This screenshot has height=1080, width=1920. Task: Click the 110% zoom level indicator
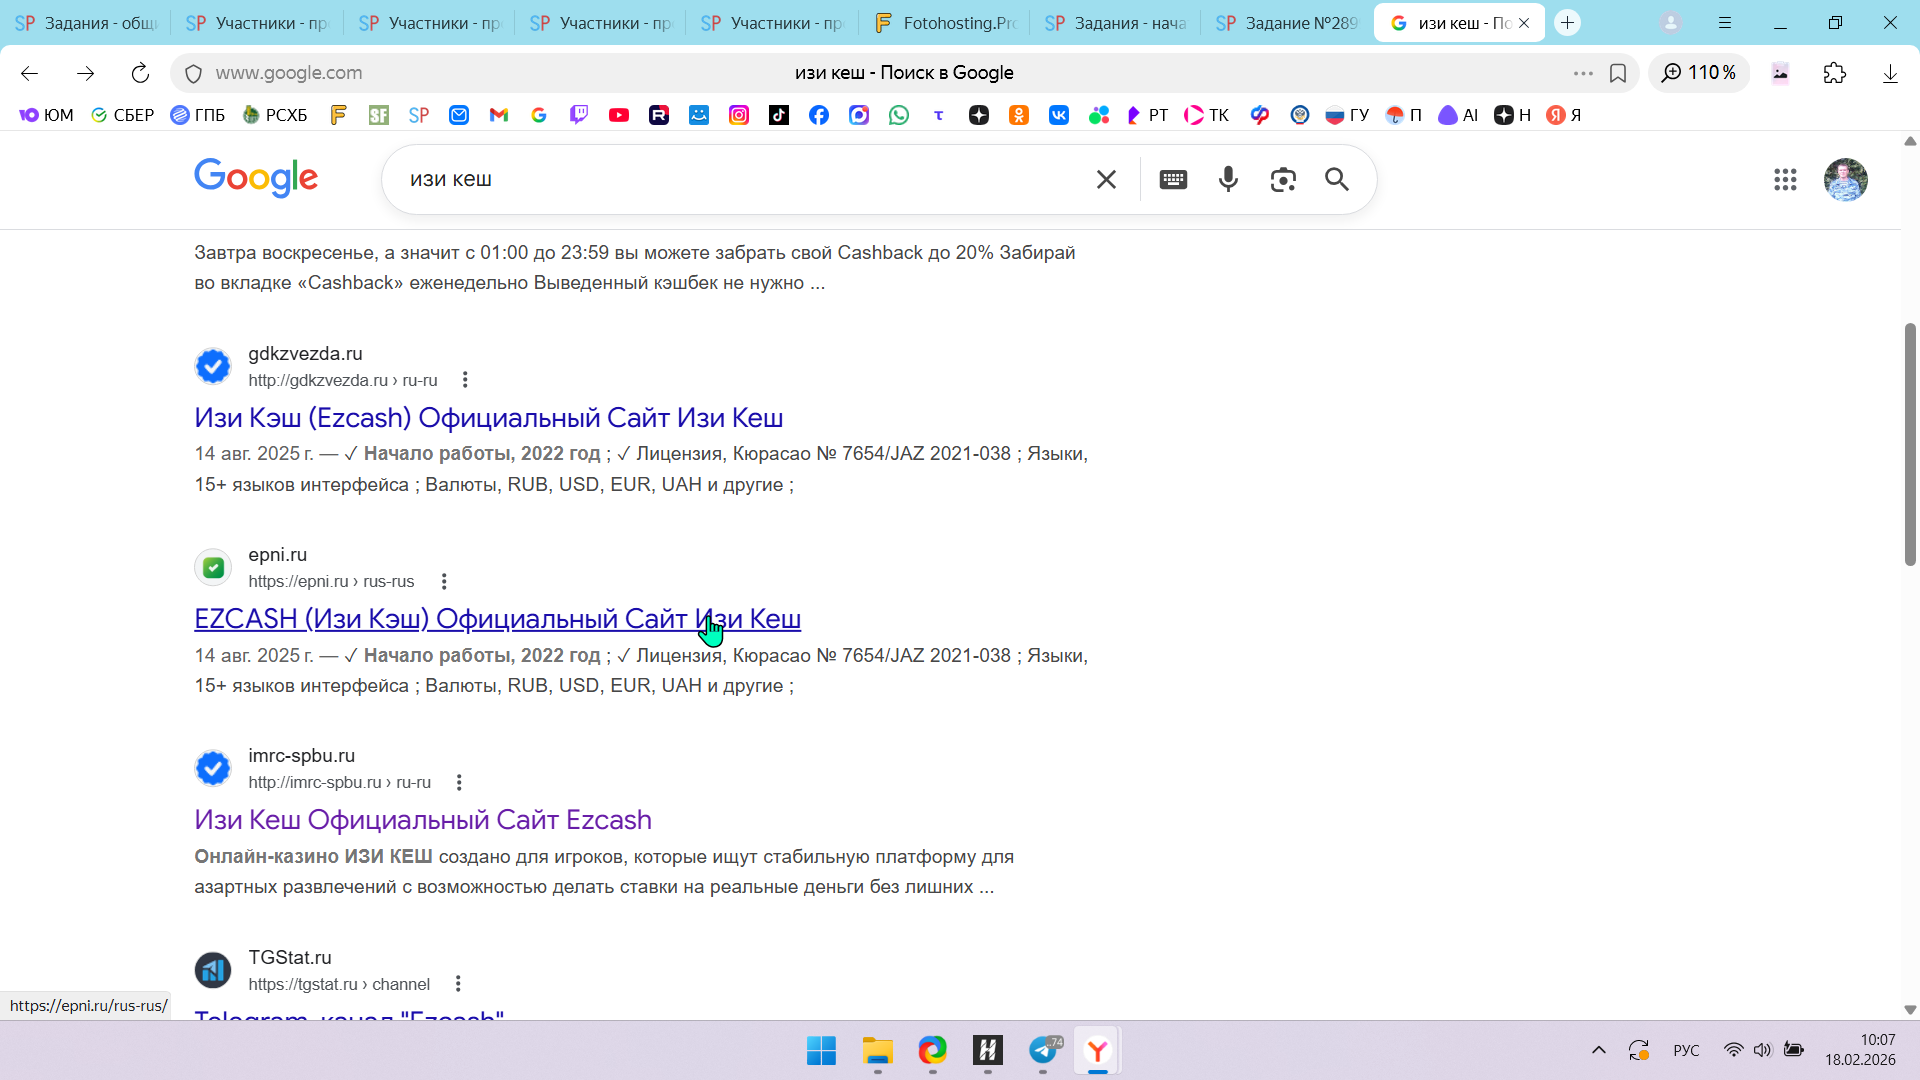coord(1699,73)
